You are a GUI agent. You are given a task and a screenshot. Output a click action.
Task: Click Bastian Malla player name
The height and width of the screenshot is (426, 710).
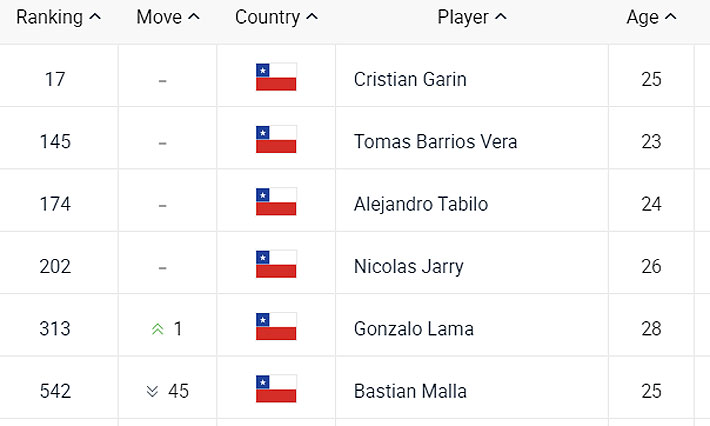[x=410, y=390]
